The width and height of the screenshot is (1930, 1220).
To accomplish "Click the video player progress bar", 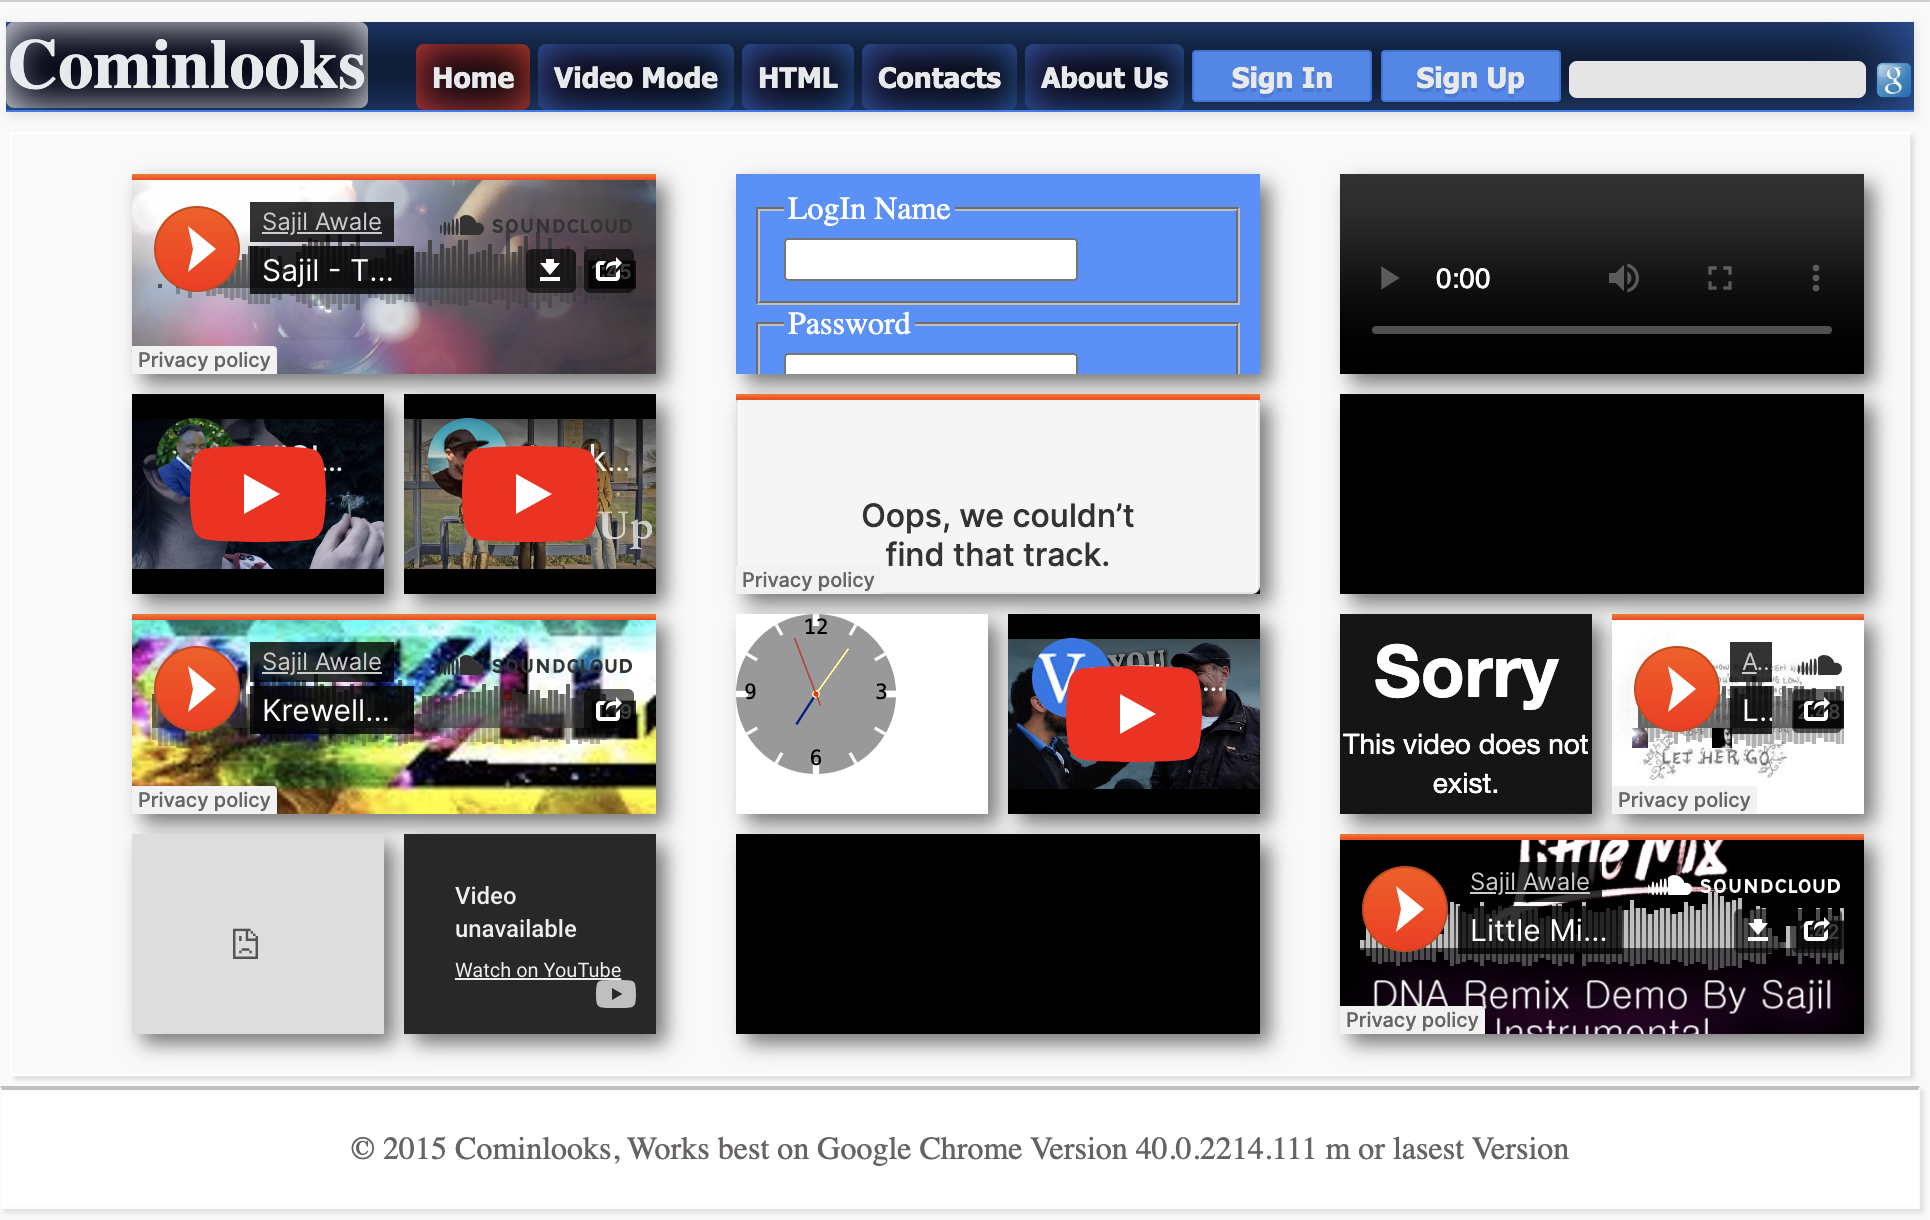I will (x=1600, y=330).
